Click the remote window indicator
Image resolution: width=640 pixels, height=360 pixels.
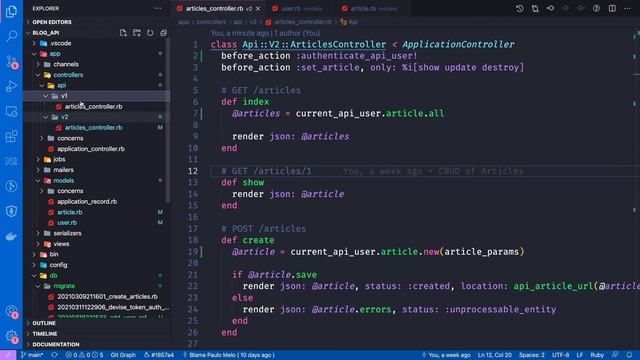pos(7,355)
